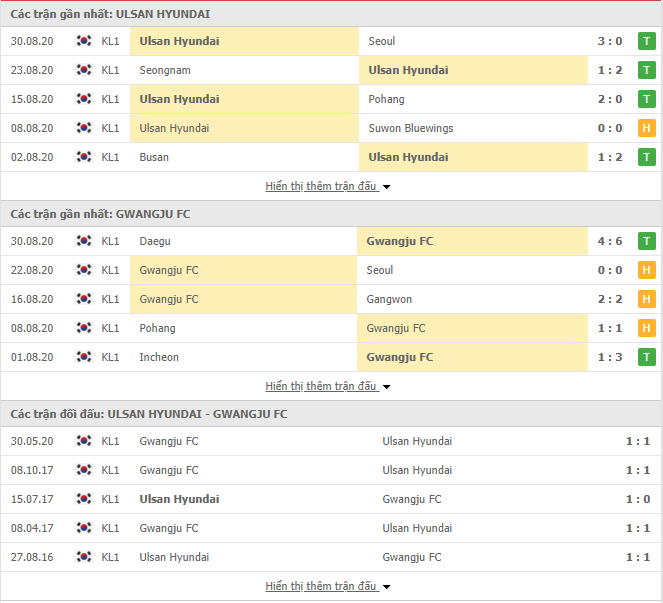The height and width of the screenshot is (603, 663).
Task: Click the green T badge for Daegu vs Gwangju
Action: pos(647,241)
